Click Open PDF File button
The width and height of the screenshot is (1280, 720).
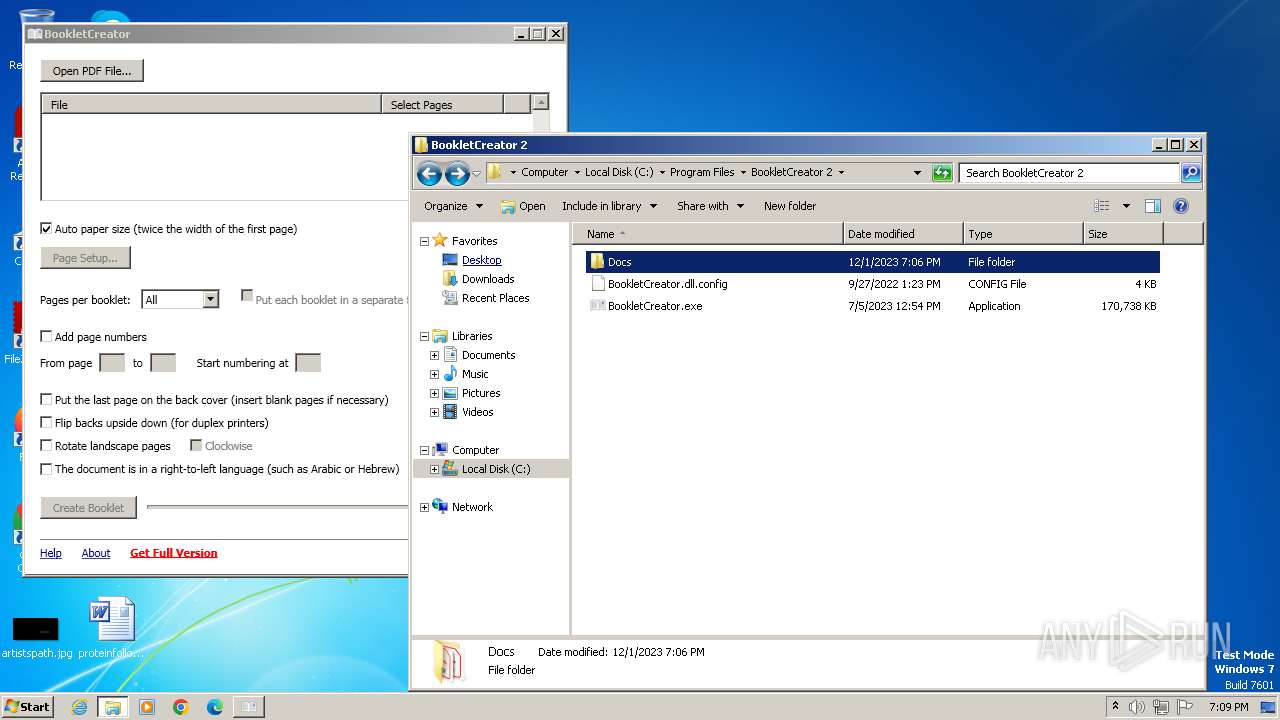coord(92,71)
